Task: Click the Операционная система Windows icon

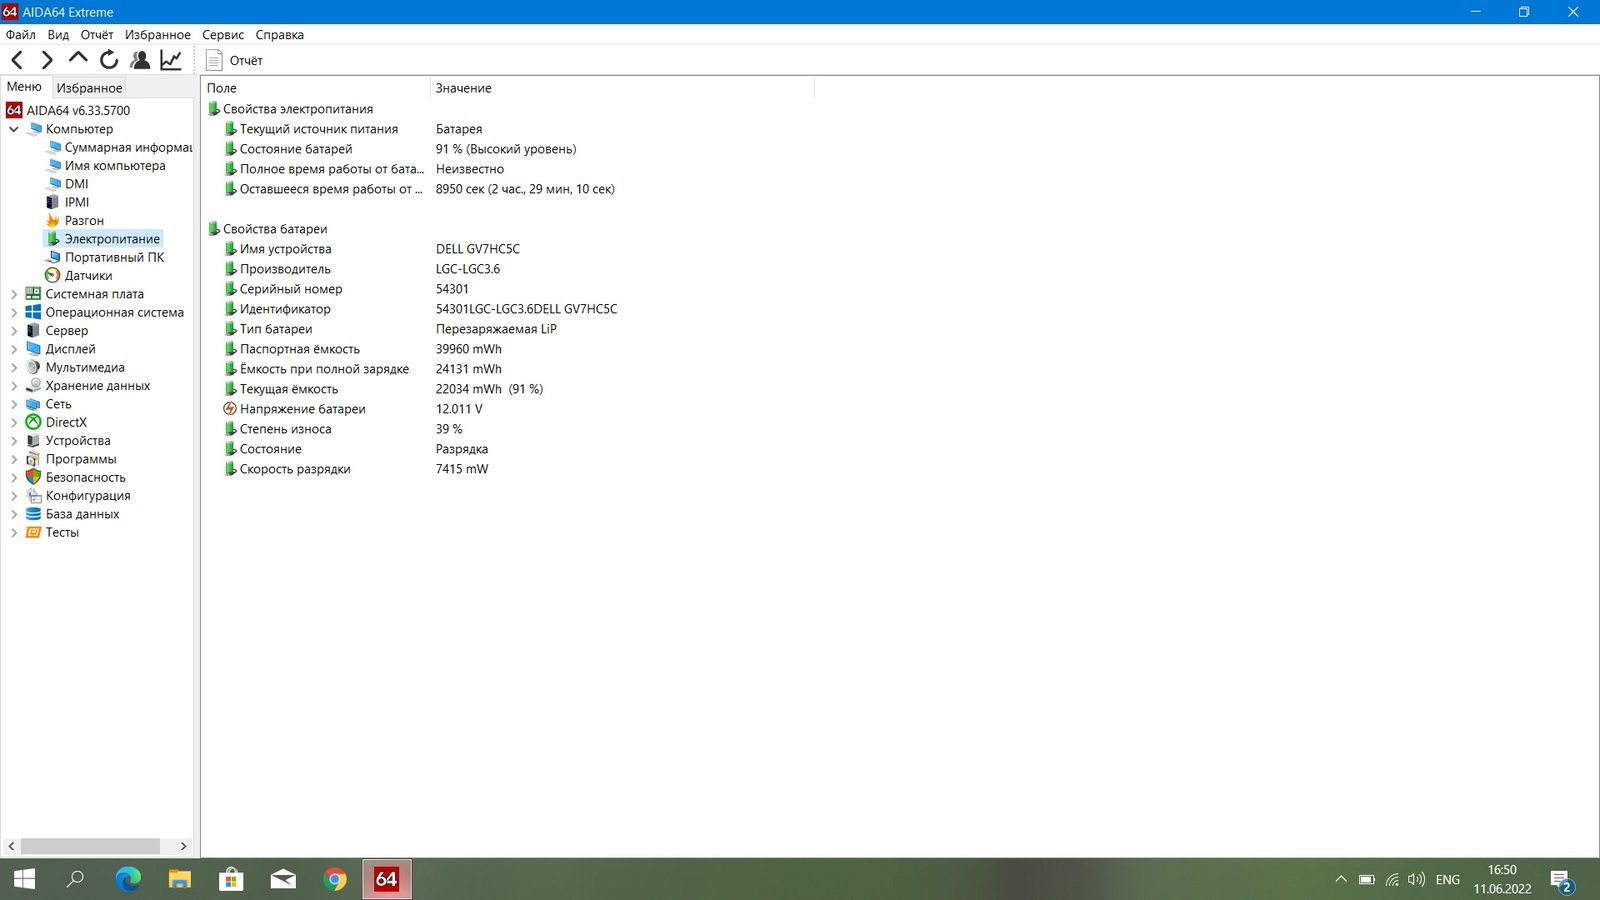Action: tap(33, 312)
